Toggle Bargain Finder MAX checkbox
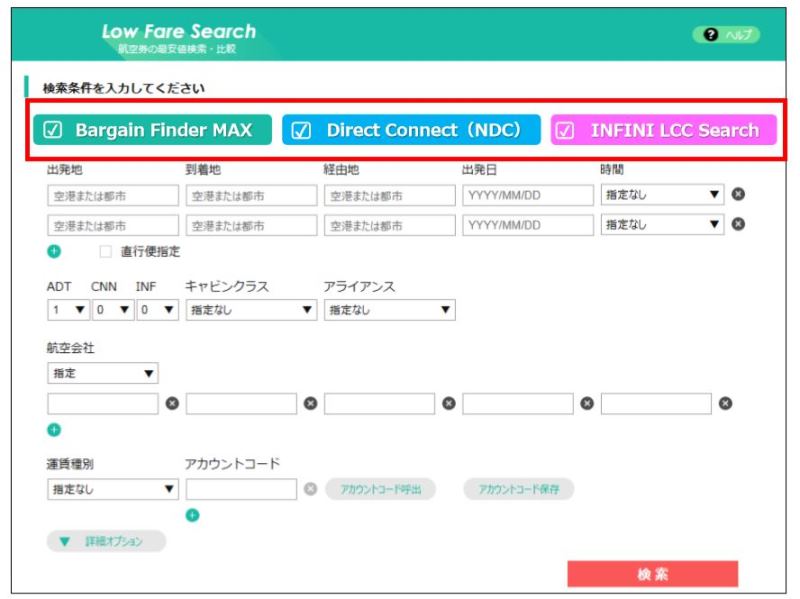The height and width of the screenshot is (599, 800). tap(53, 130)
